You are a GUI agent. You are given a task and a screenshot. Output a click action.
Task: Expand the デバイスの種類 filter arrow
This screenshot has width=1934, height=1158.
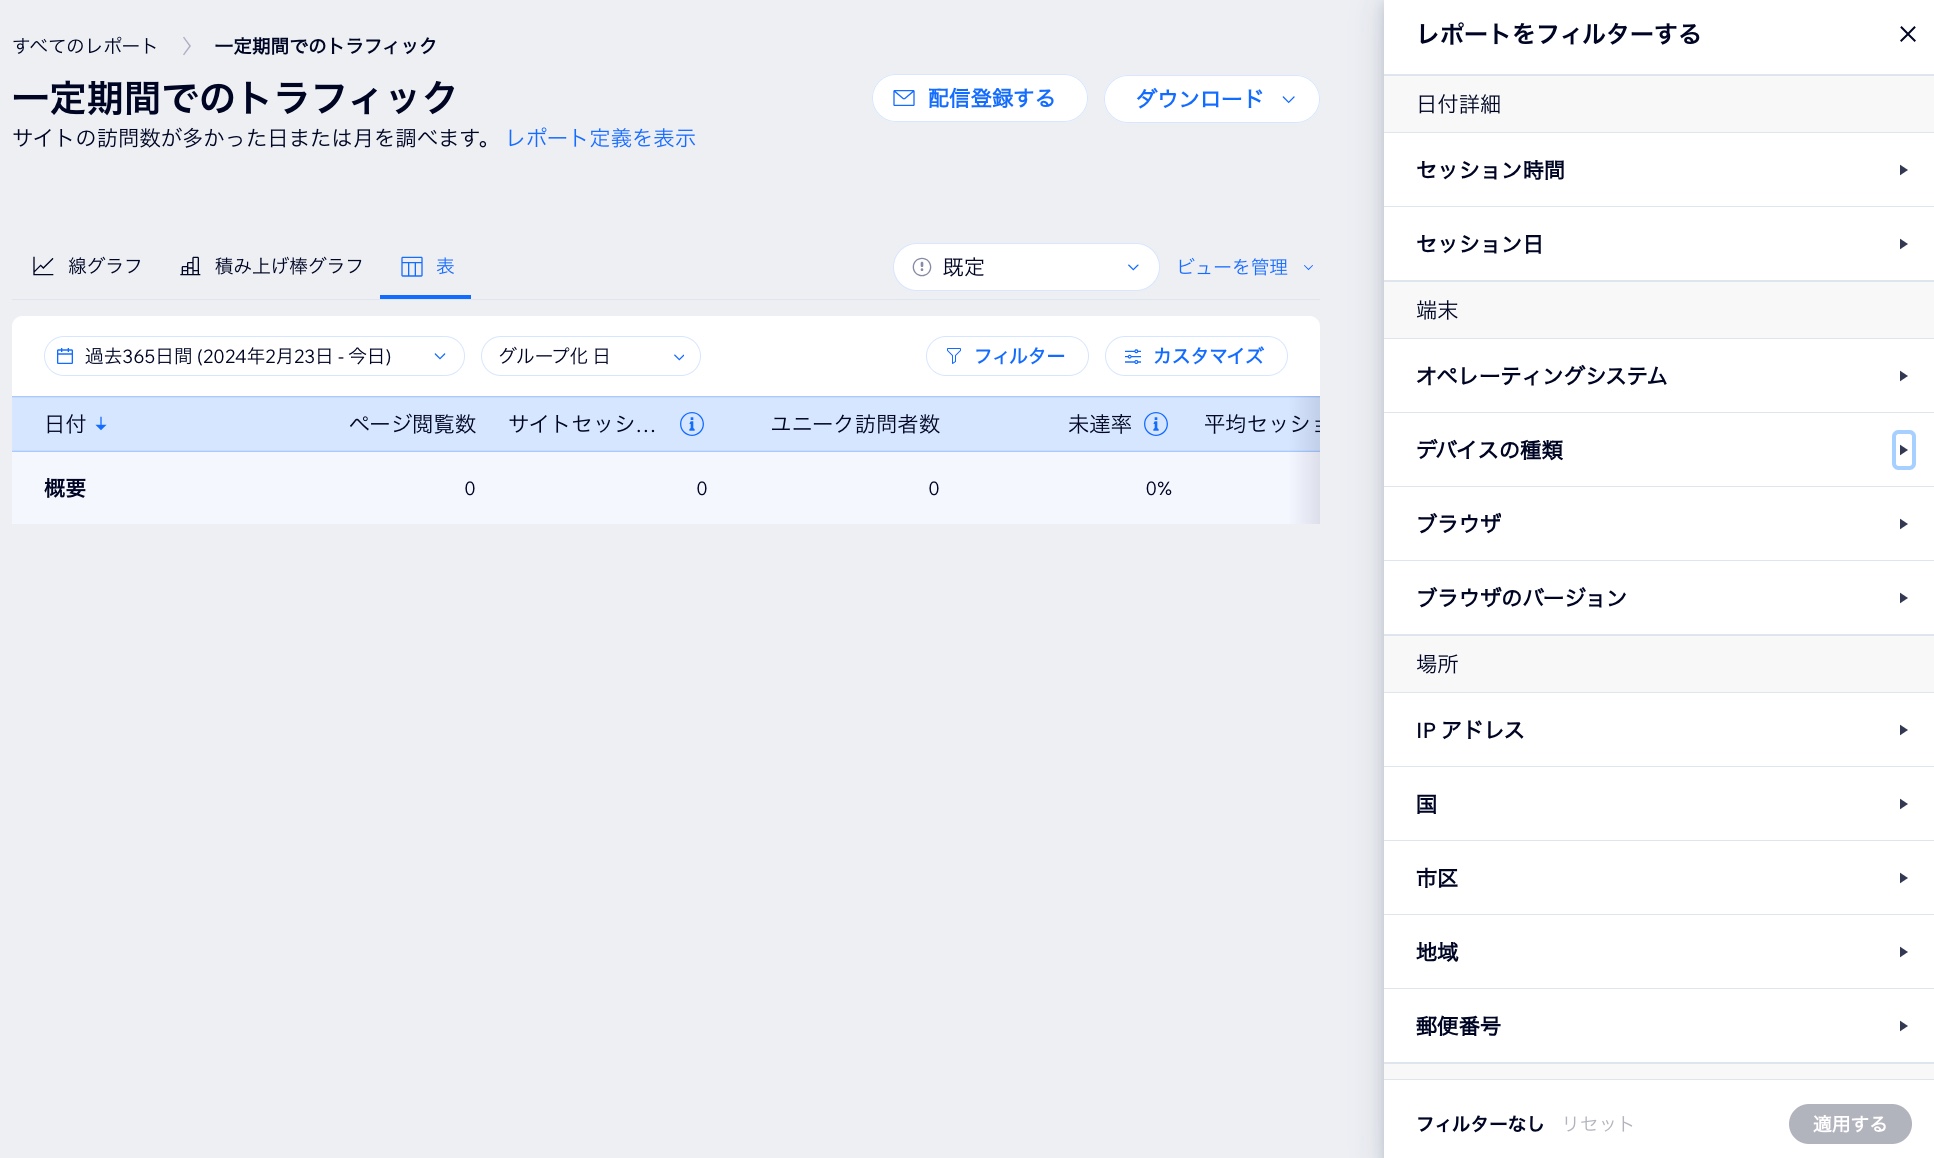[x=1903, y=450]
